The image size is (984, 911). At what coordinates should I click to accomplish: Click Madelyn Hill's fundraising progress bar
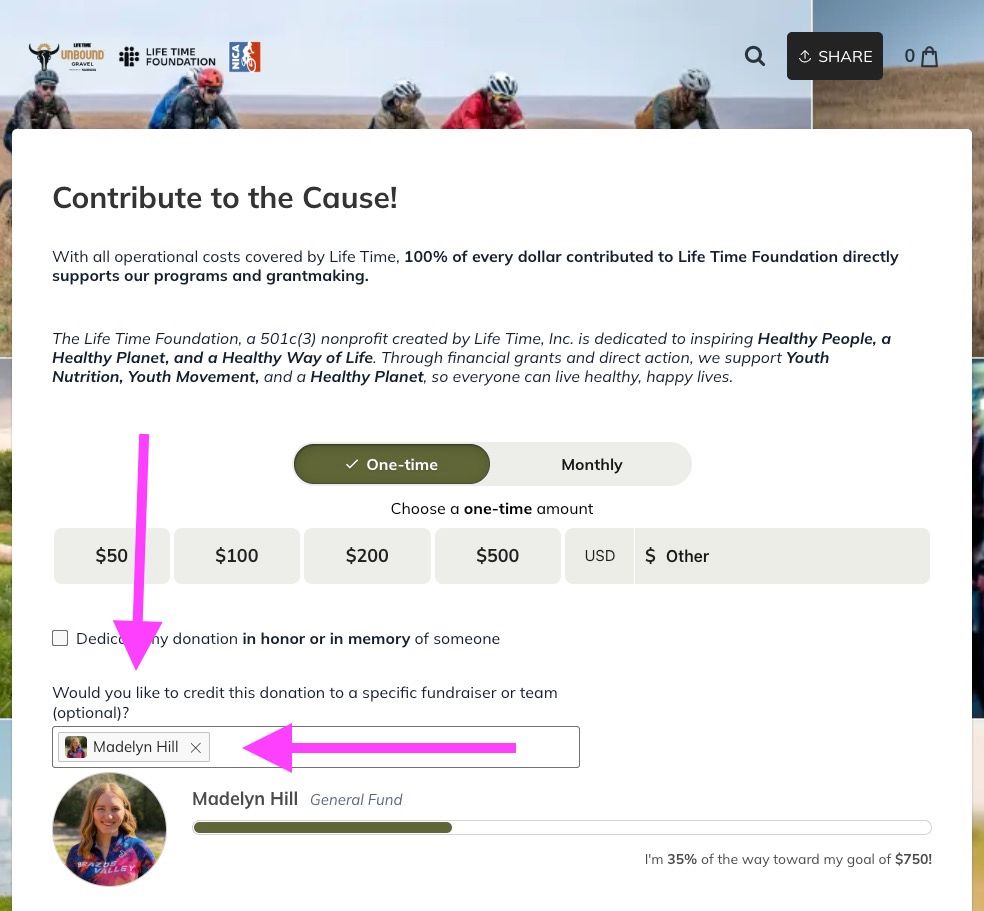562,828
